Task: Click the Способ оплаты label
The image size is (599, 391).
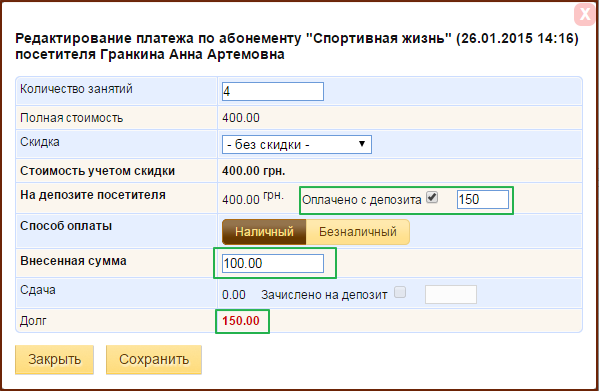Action: pos(66,226)
